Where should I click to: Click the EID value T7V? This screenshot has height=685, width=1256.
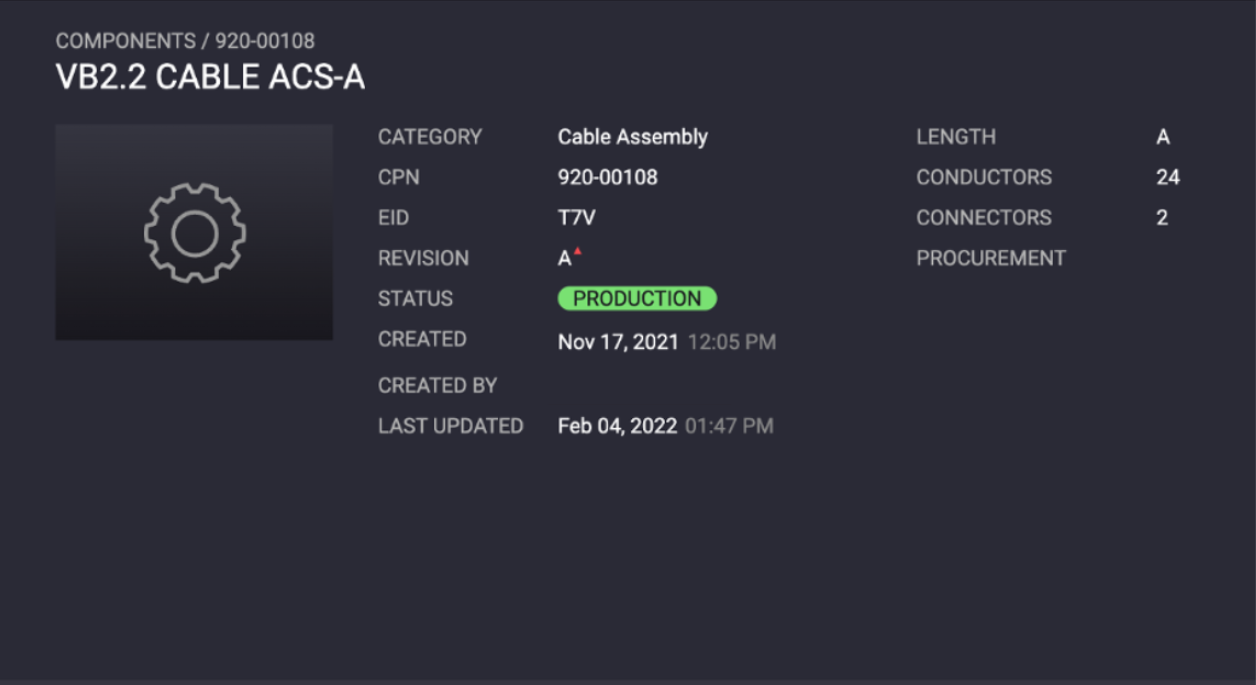[x=576, y=218]
